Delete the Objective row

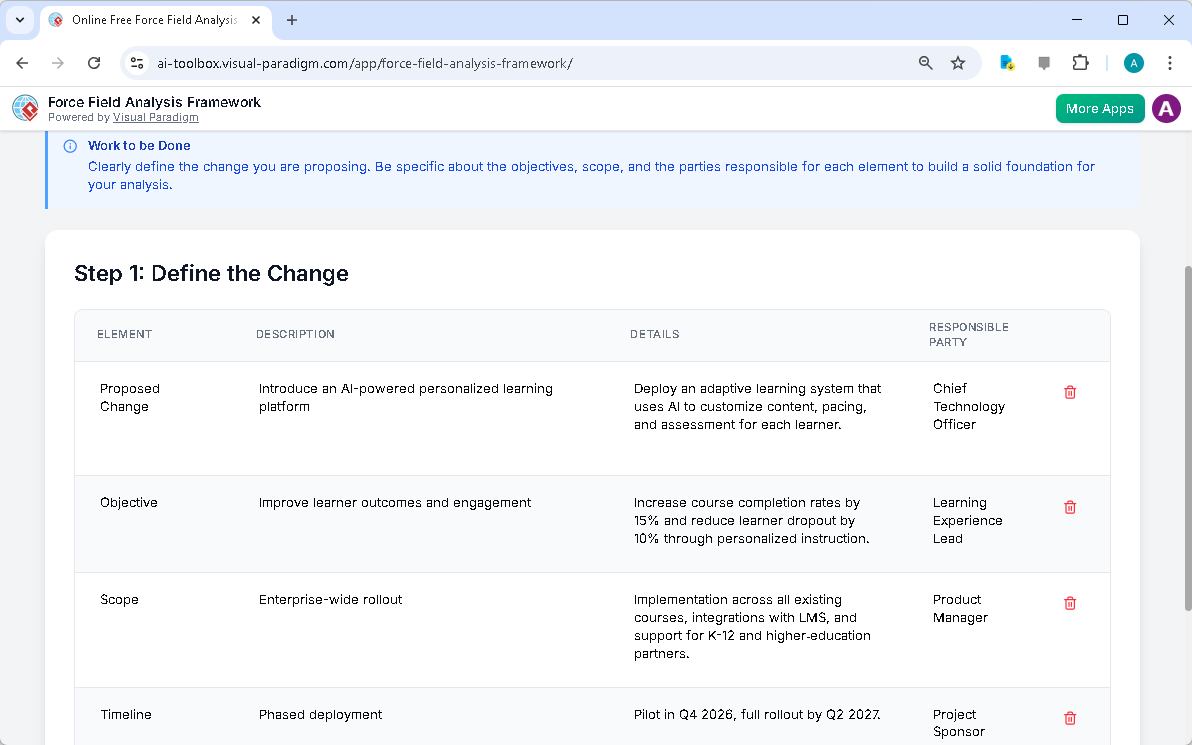pos(1069,507)
